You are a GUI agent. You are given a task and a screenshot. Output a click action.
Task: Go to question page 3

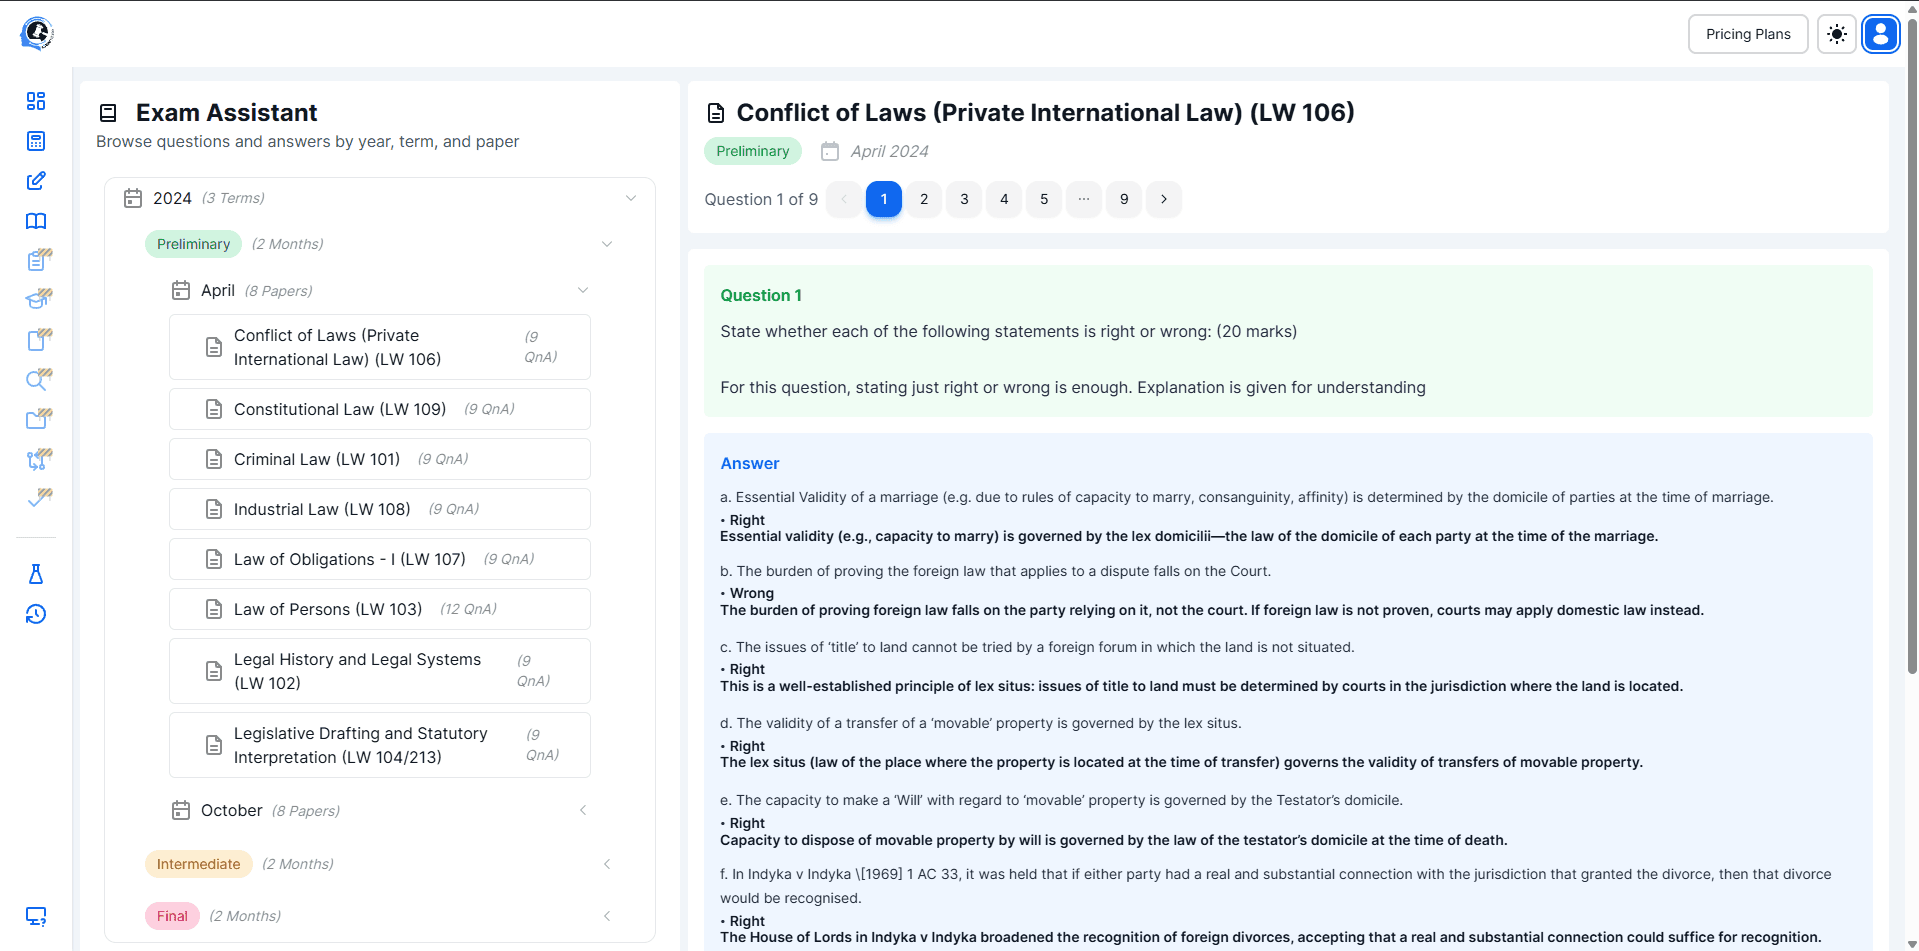(x=964, y=199)
